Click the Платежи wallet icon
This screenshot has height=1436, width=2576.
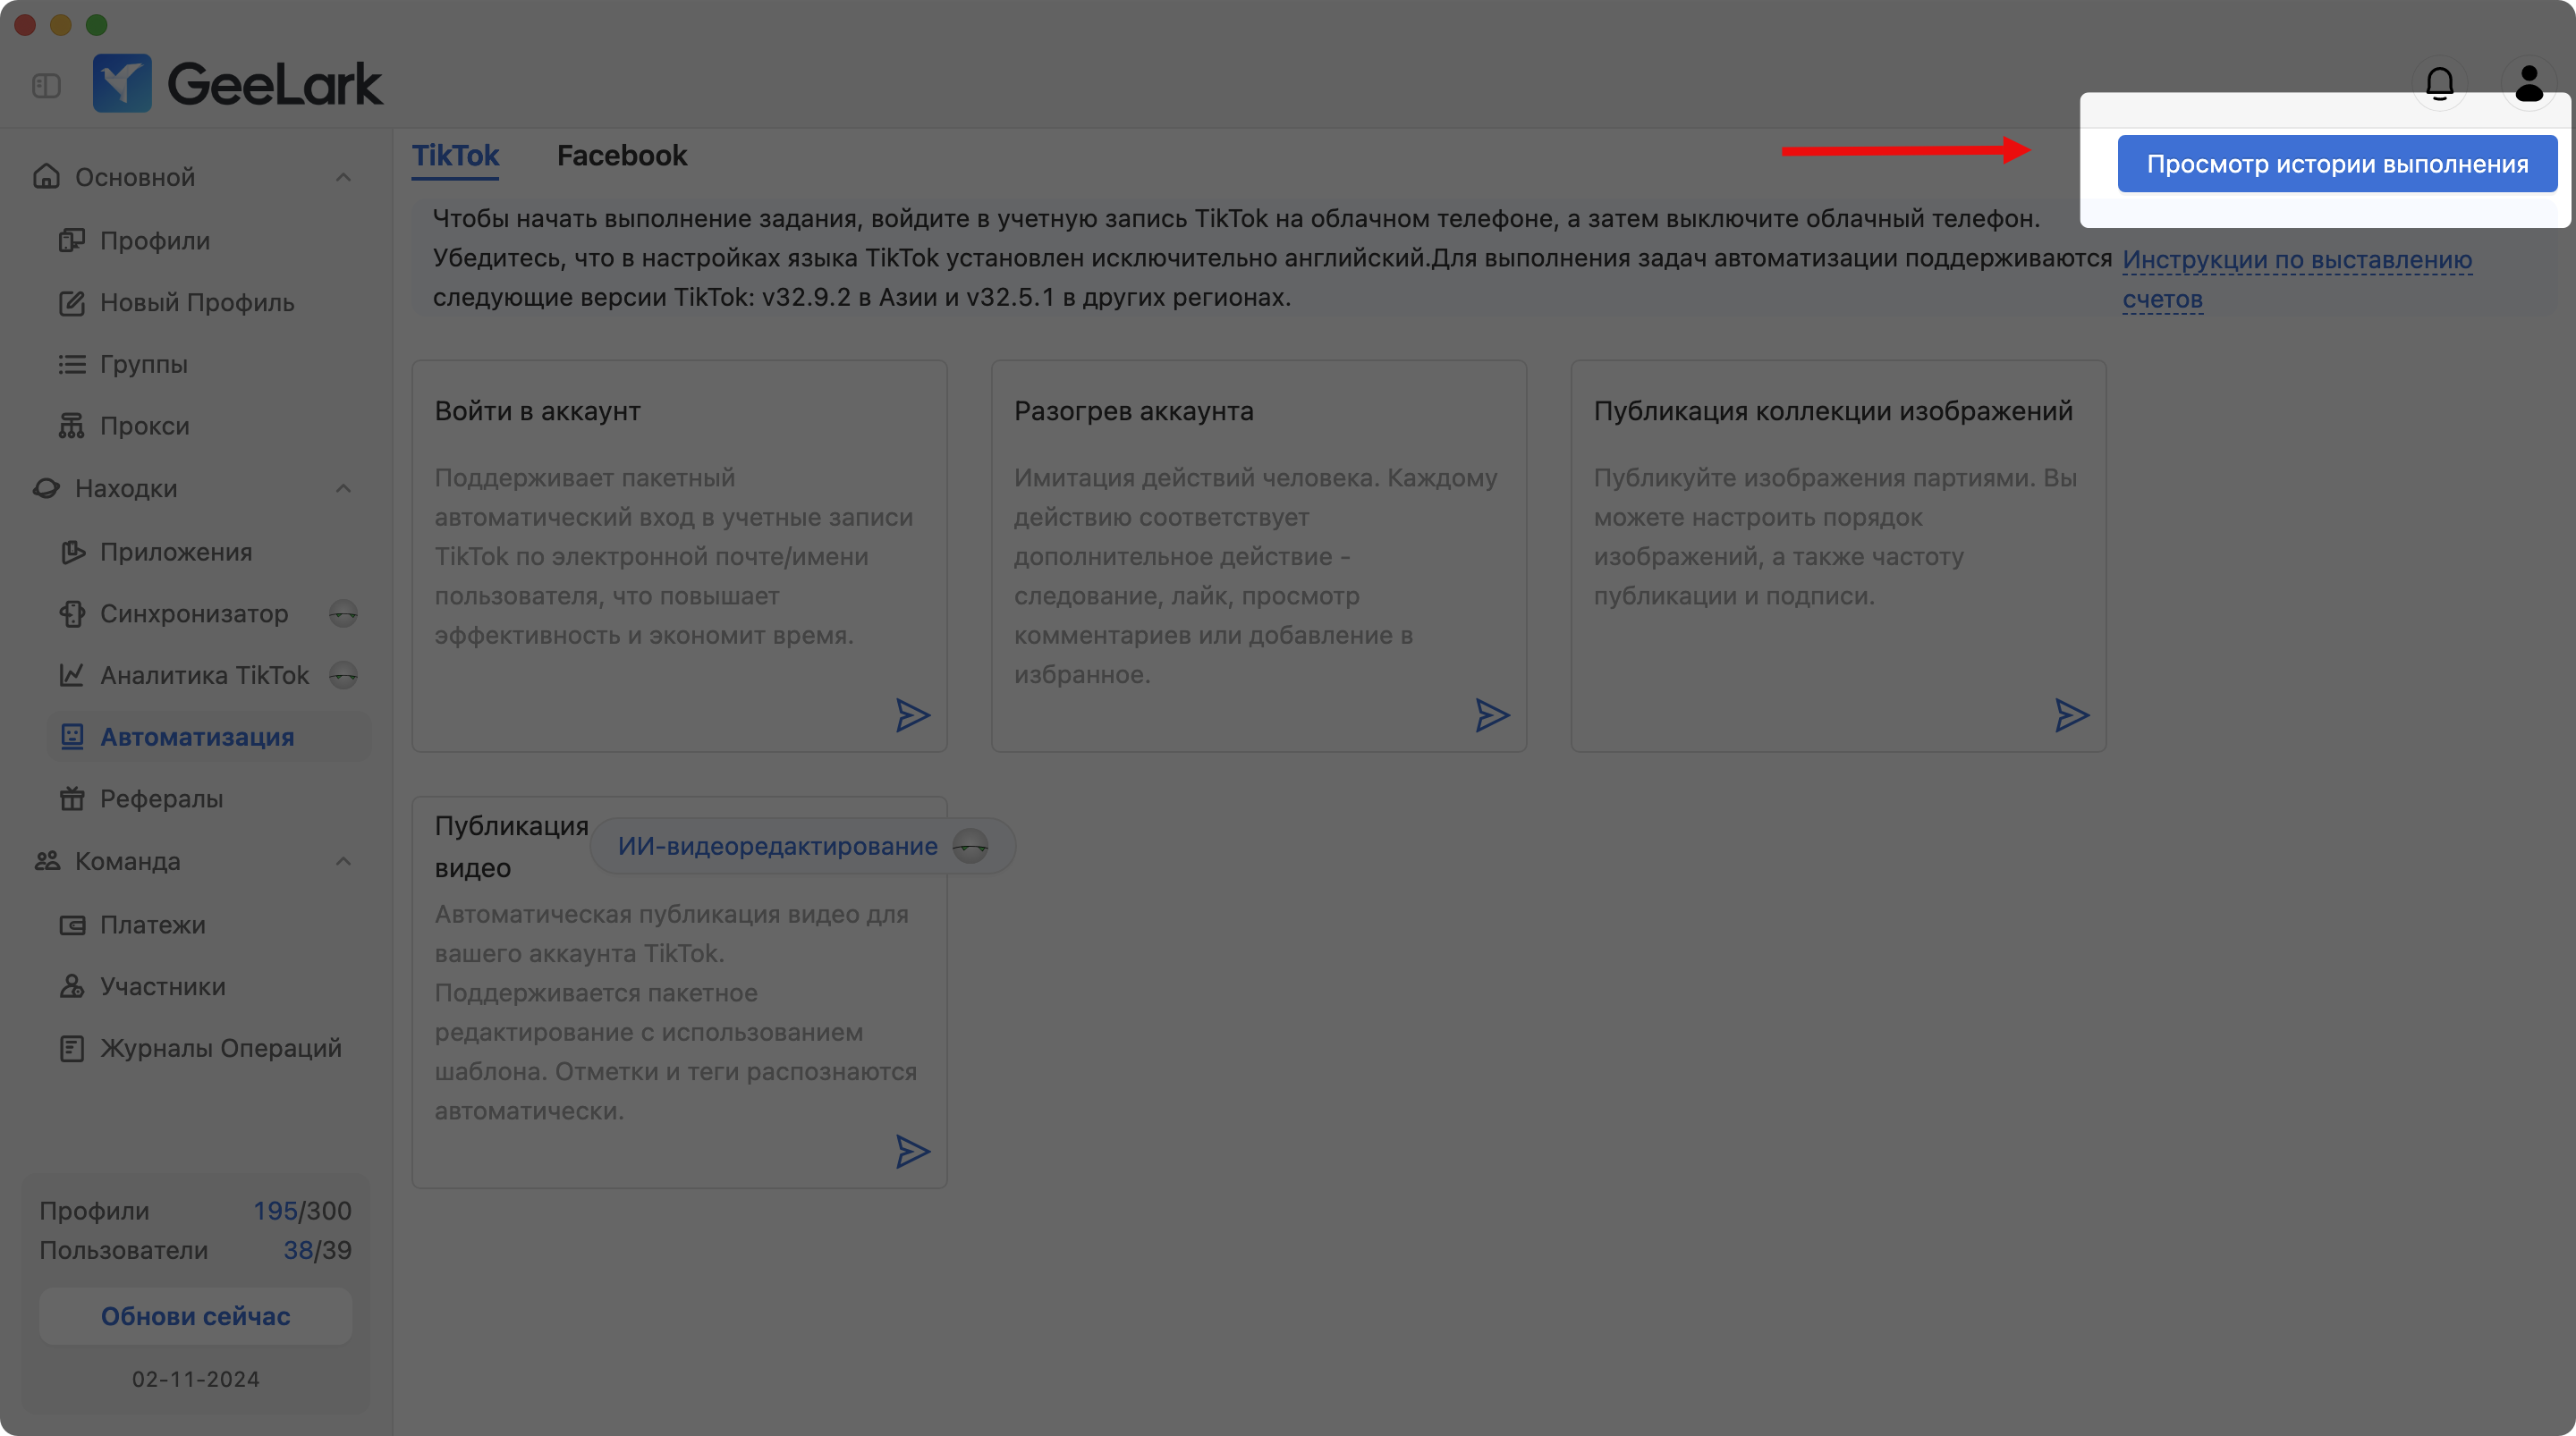(x=72, y=925)
